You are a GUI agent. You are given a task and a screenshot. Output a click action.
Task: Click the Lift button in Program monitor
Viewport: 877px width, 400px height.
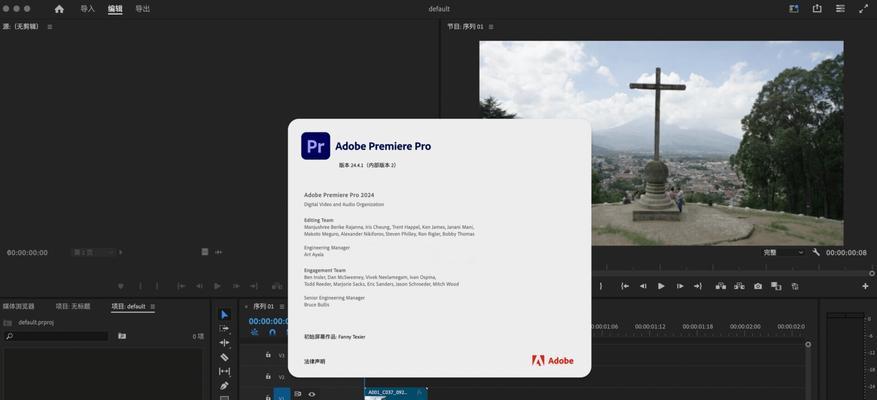721,286
